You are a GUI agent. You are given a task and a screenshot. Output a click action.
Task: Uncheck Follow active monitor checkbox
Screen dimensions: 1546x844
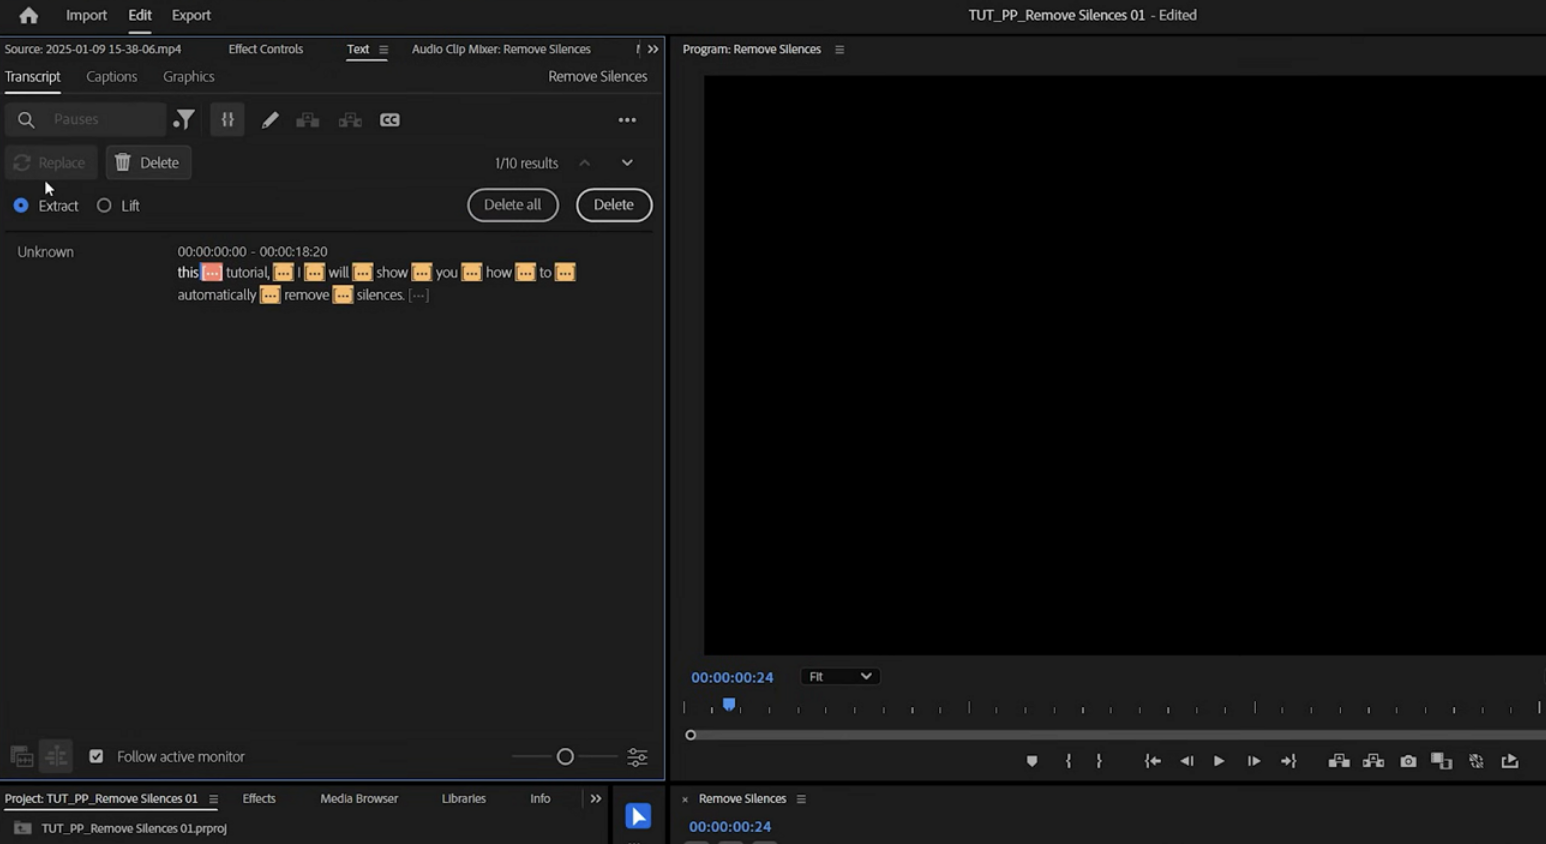pos(96,757)
